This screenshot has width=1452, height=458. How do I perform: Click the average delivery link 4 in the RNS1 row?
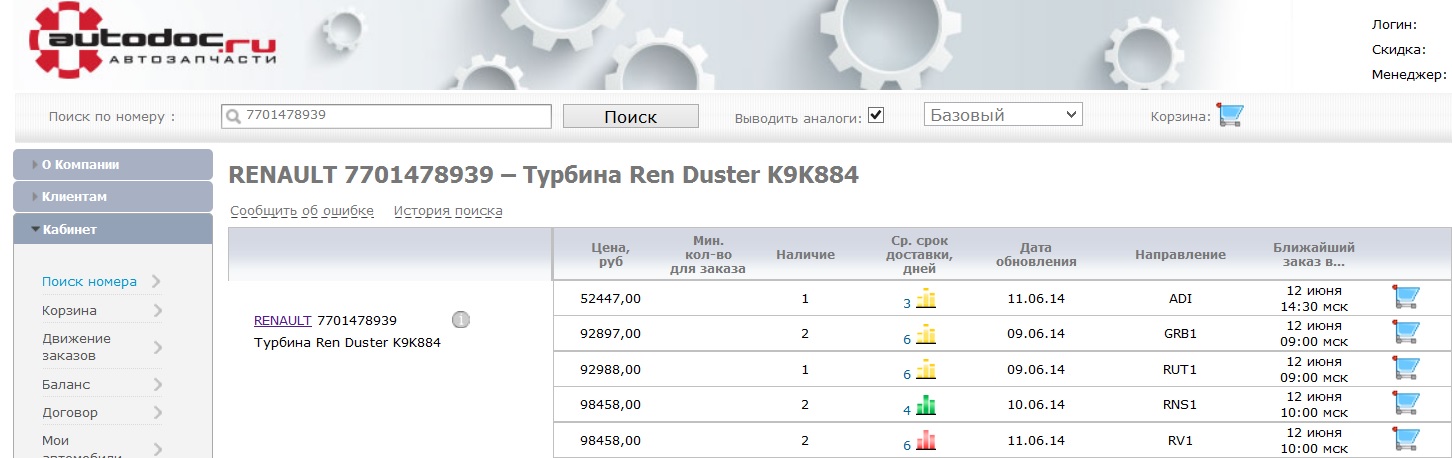point(907,409)
